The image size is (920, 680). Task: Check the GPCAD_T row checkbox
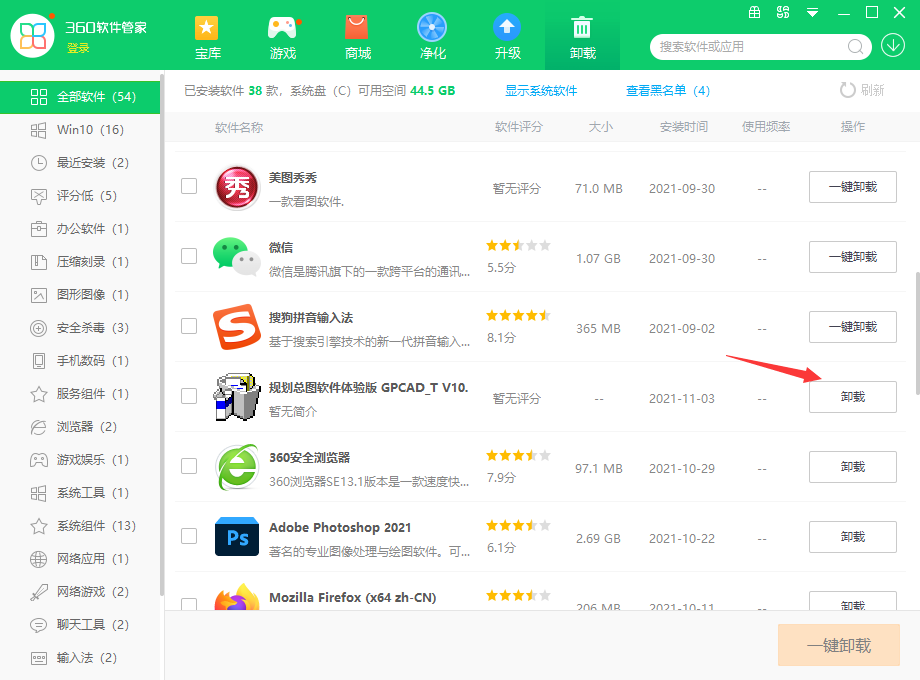pyautogui.click(x=189, y=395)
